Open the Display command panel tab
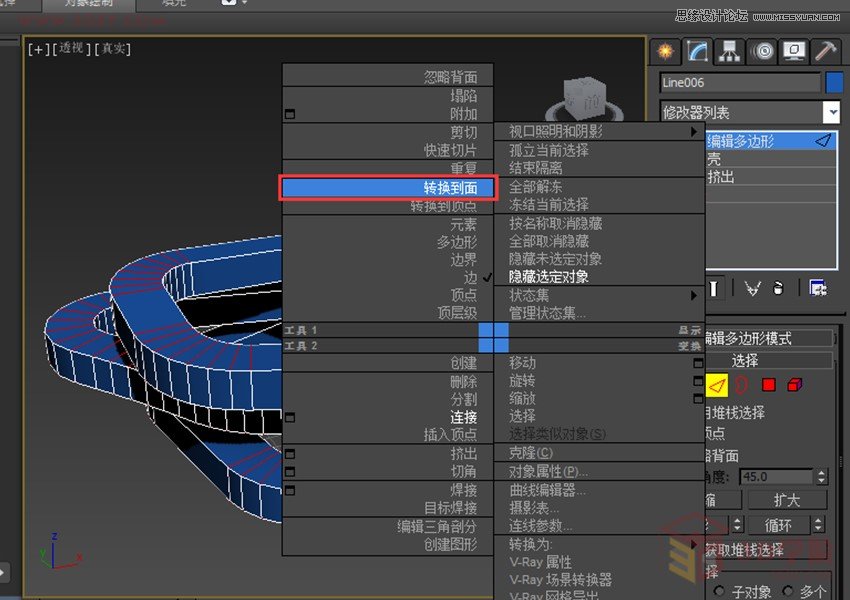850x600 pixels. click(794, 51)
